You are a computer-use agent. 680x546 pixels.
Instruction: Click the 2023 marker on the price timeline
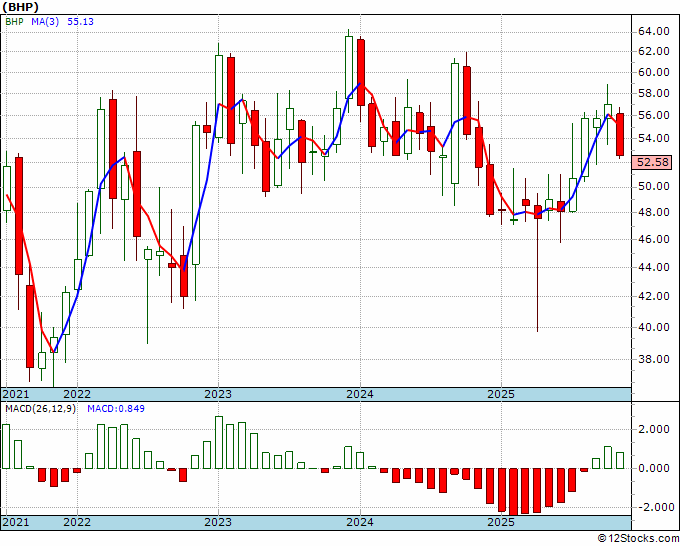[218, 394]
